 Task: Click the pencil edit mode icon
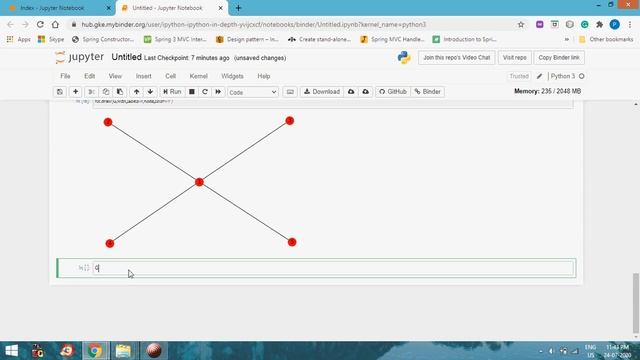539,76
